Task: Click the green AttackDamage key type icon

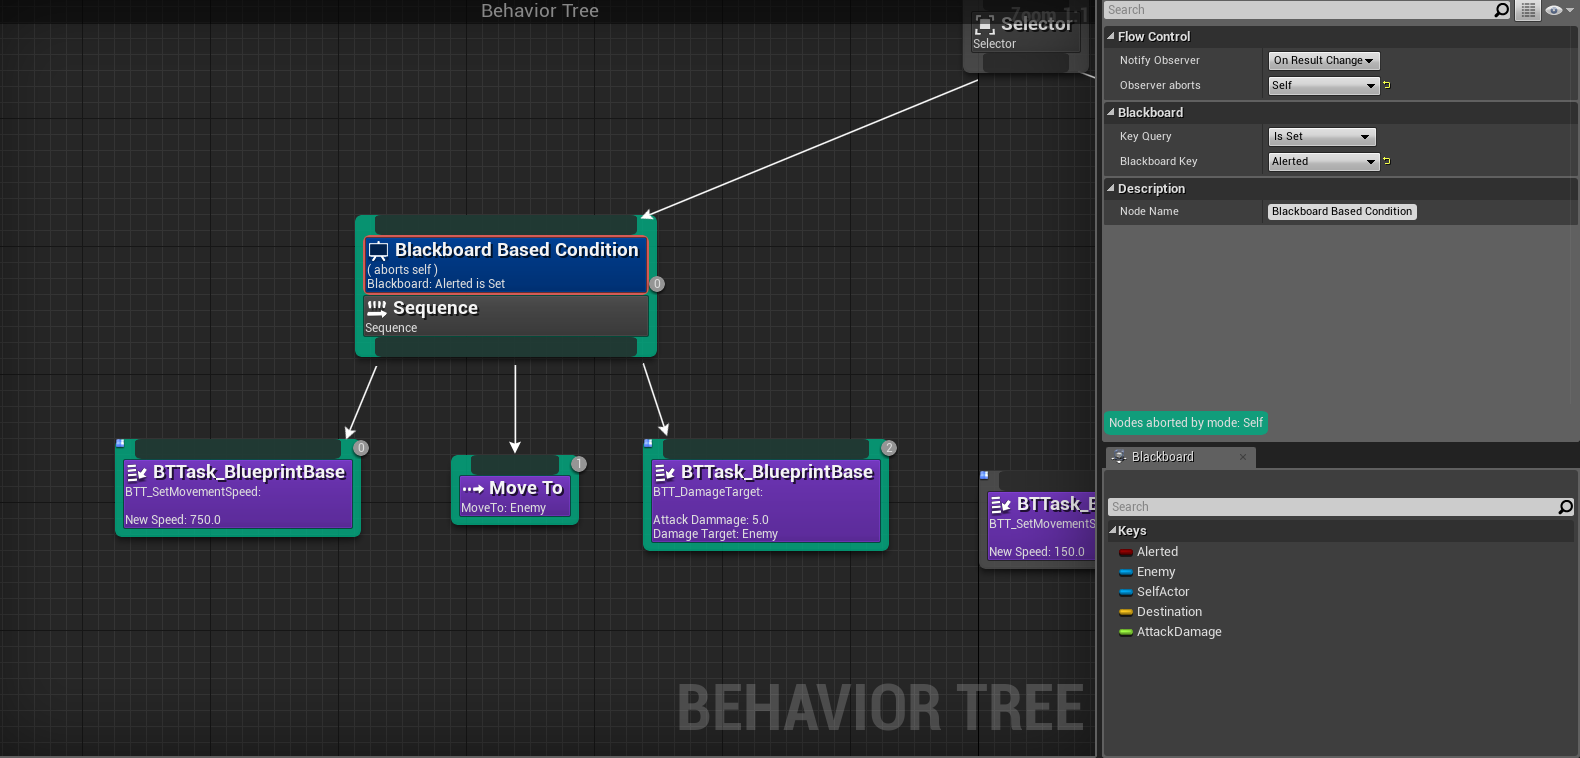Action: (x=1125, y=632)
